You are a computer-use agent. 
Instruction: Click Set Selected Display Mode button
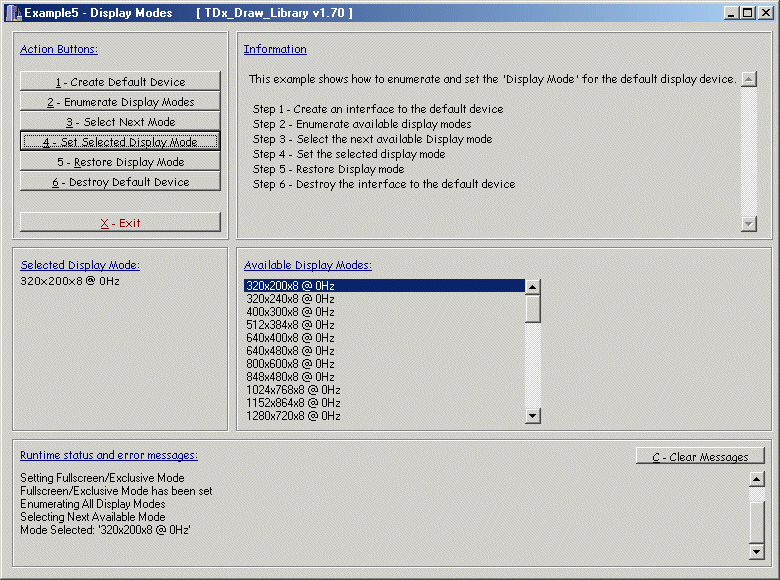click(120, 142)
